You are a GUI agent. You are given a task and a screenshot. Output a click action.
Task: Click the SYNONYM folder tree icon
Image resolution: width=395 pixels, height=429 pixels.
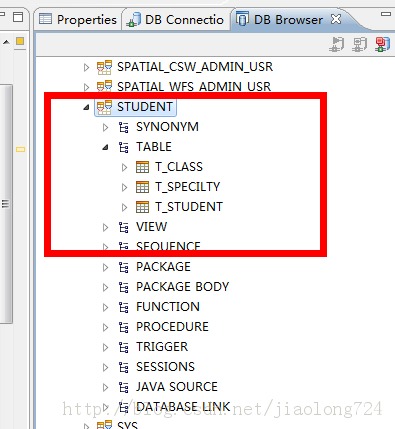[x=124, y=127]
